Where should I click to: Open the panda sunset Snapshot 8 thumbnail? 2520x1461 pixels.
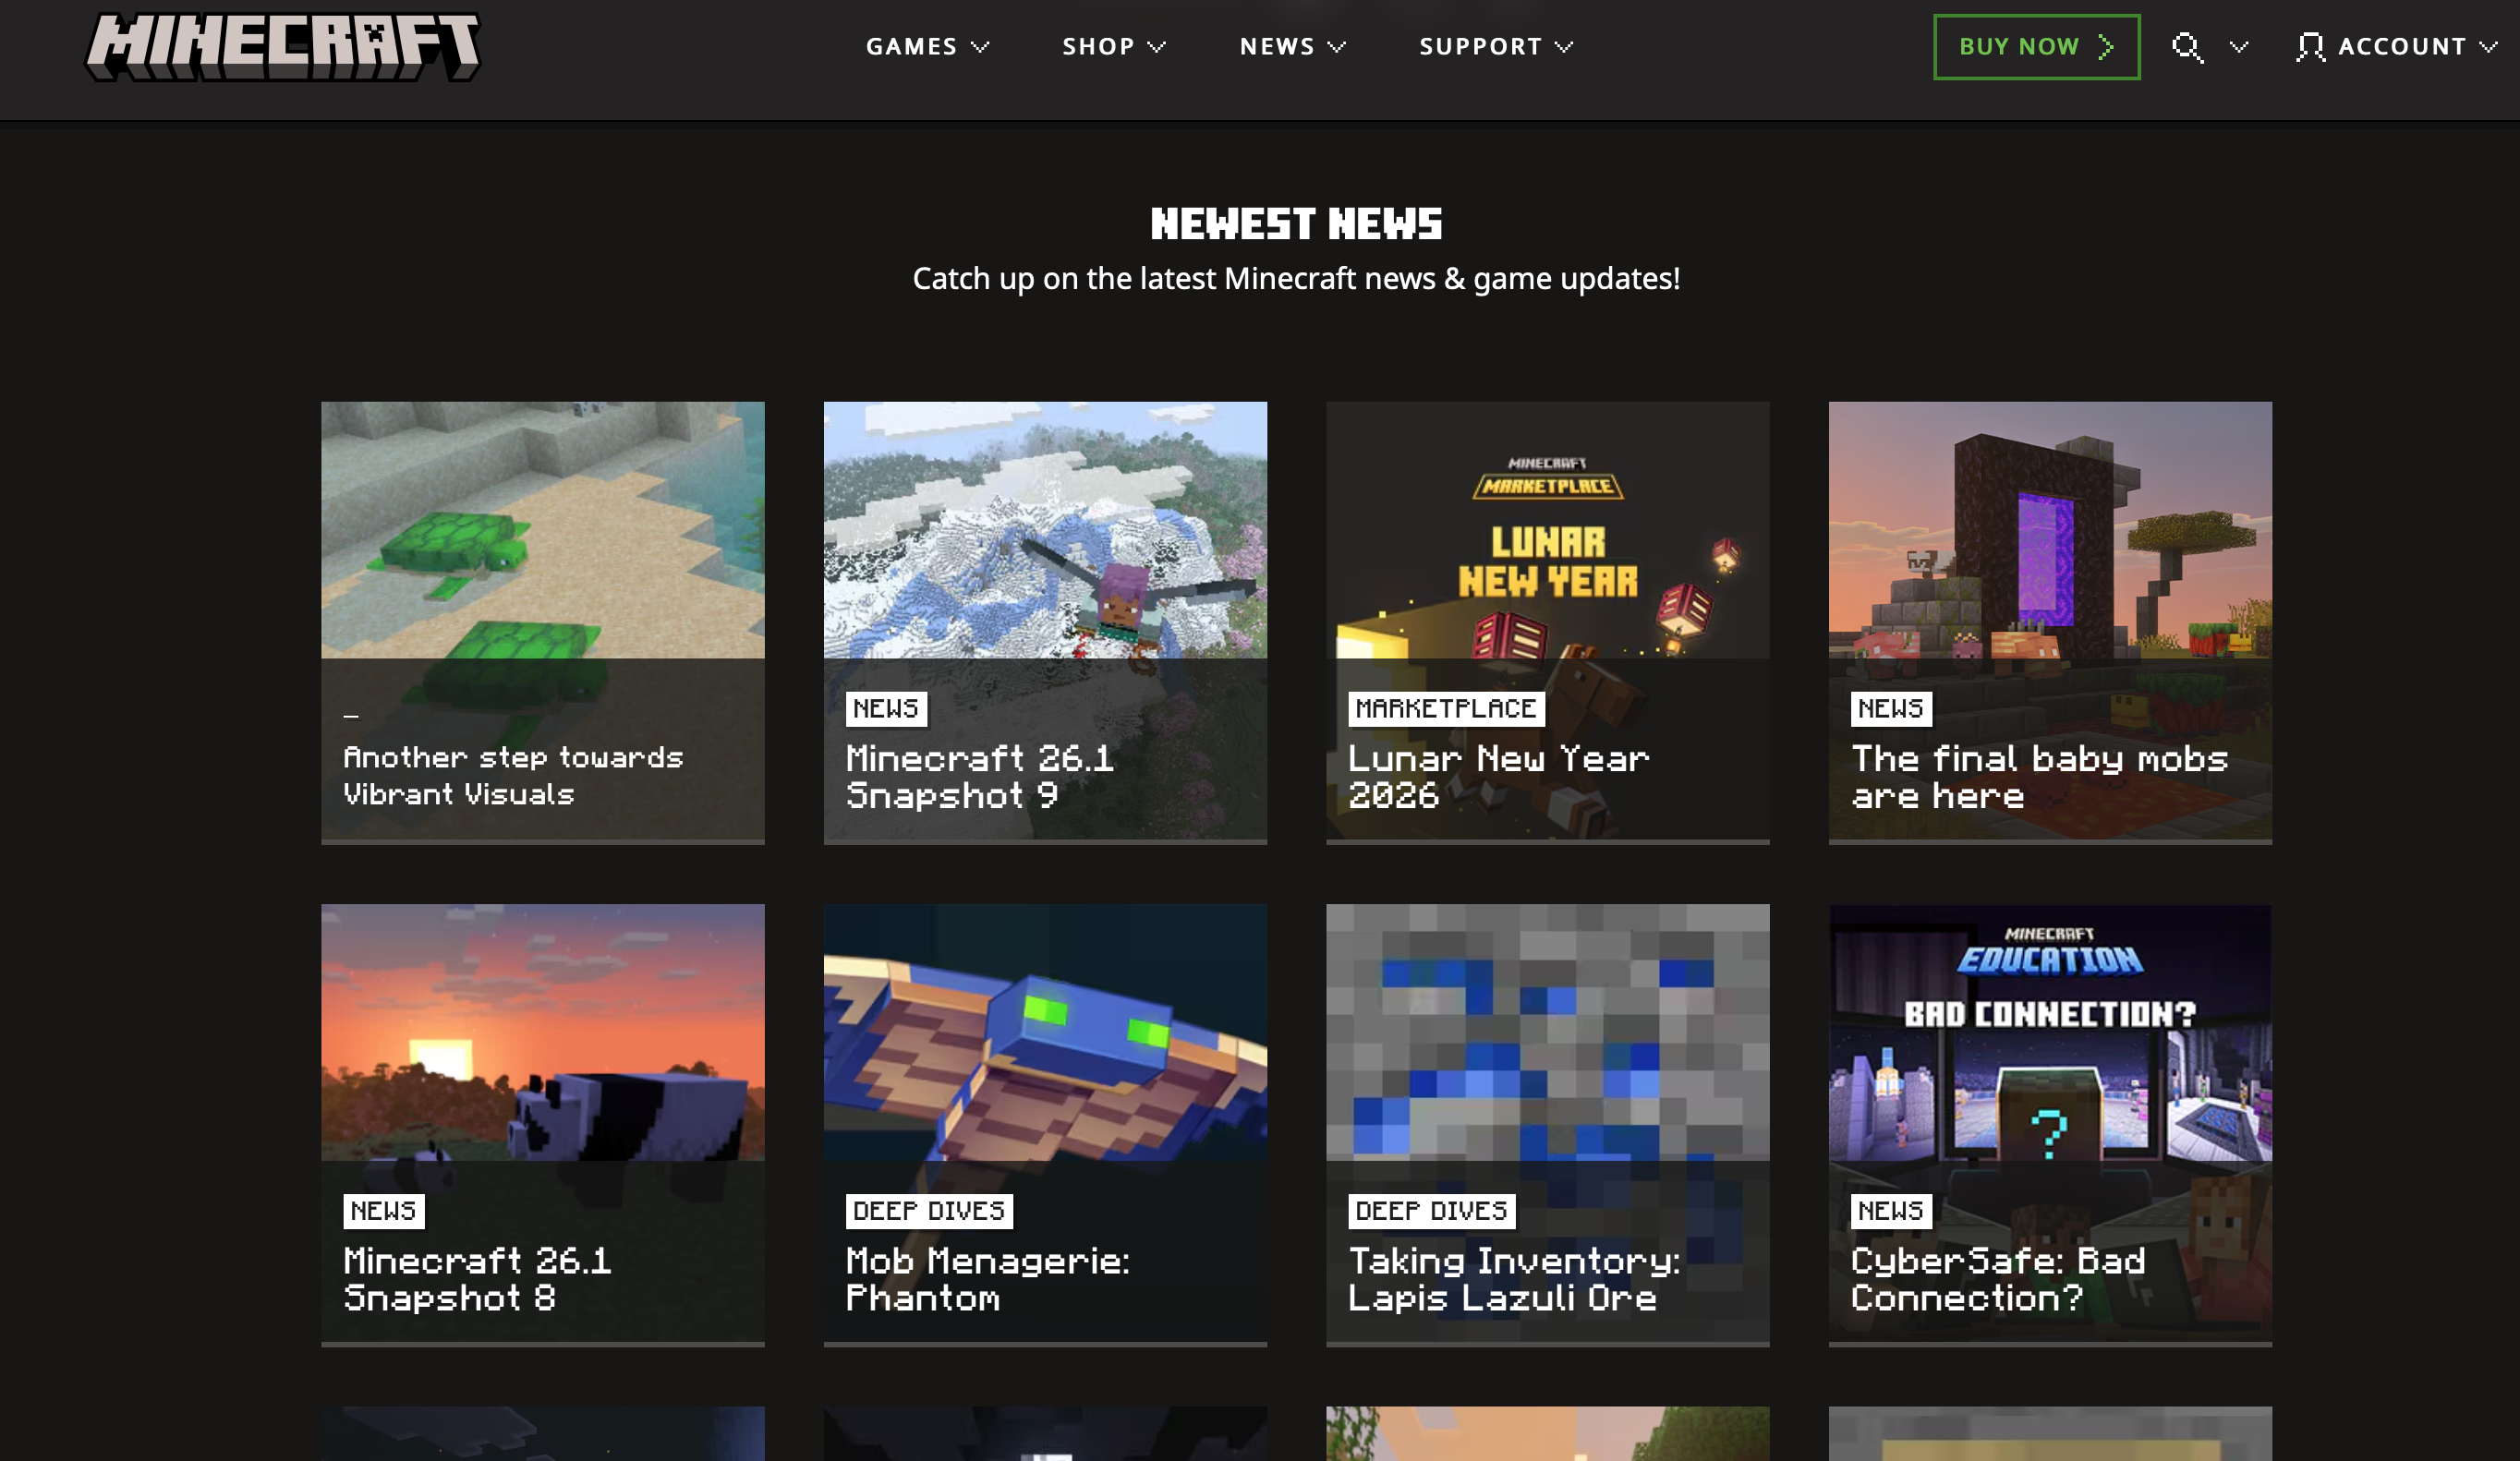click(x=542, y=1032)
